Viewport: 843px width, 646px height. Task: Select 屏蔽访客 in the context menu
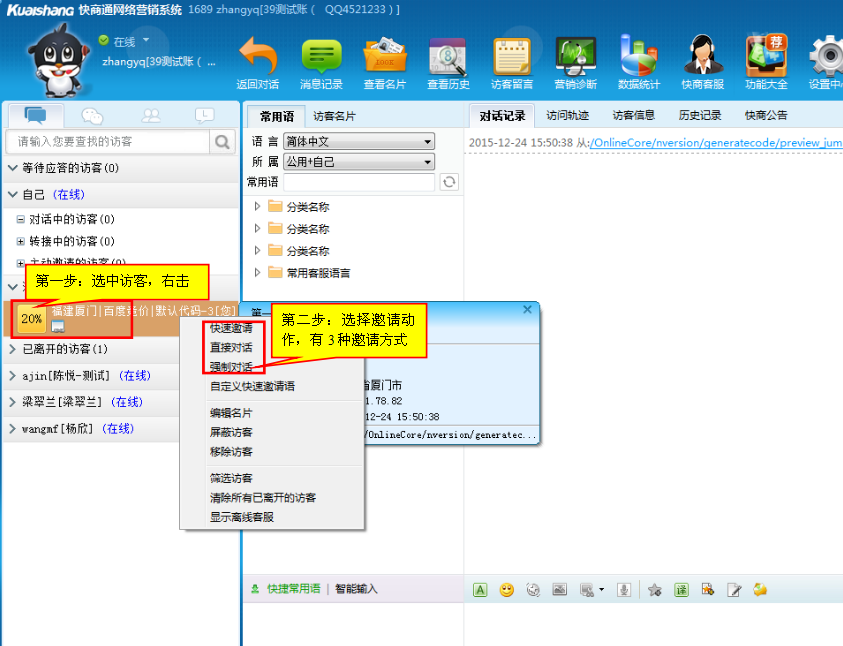click(231, 432)
